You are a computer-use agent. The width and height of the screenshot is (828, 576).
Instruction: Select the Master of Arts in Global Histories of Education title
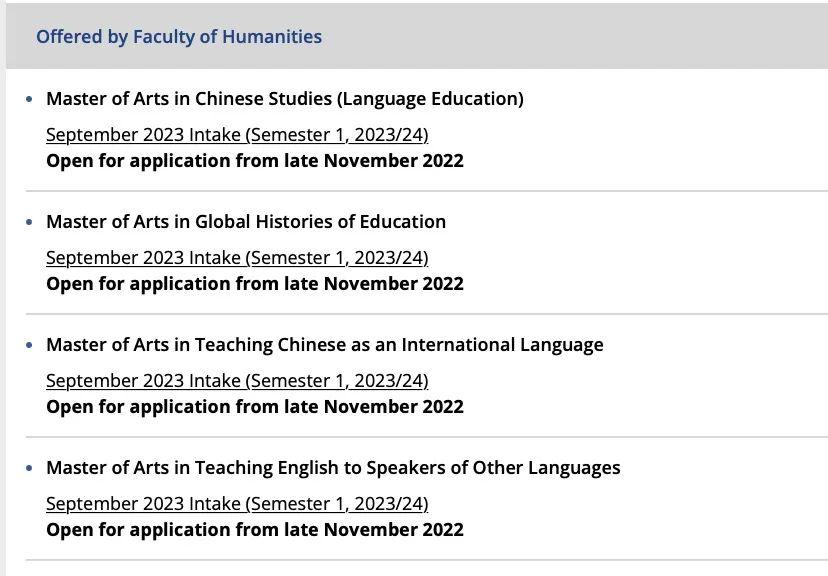[x=246, y=222]
